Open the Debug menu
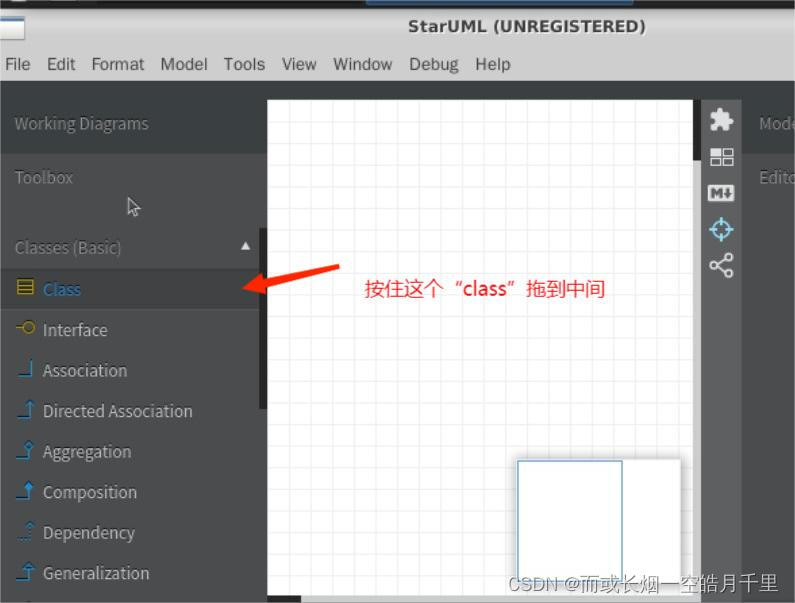795x603 pixels. [433, 64]
